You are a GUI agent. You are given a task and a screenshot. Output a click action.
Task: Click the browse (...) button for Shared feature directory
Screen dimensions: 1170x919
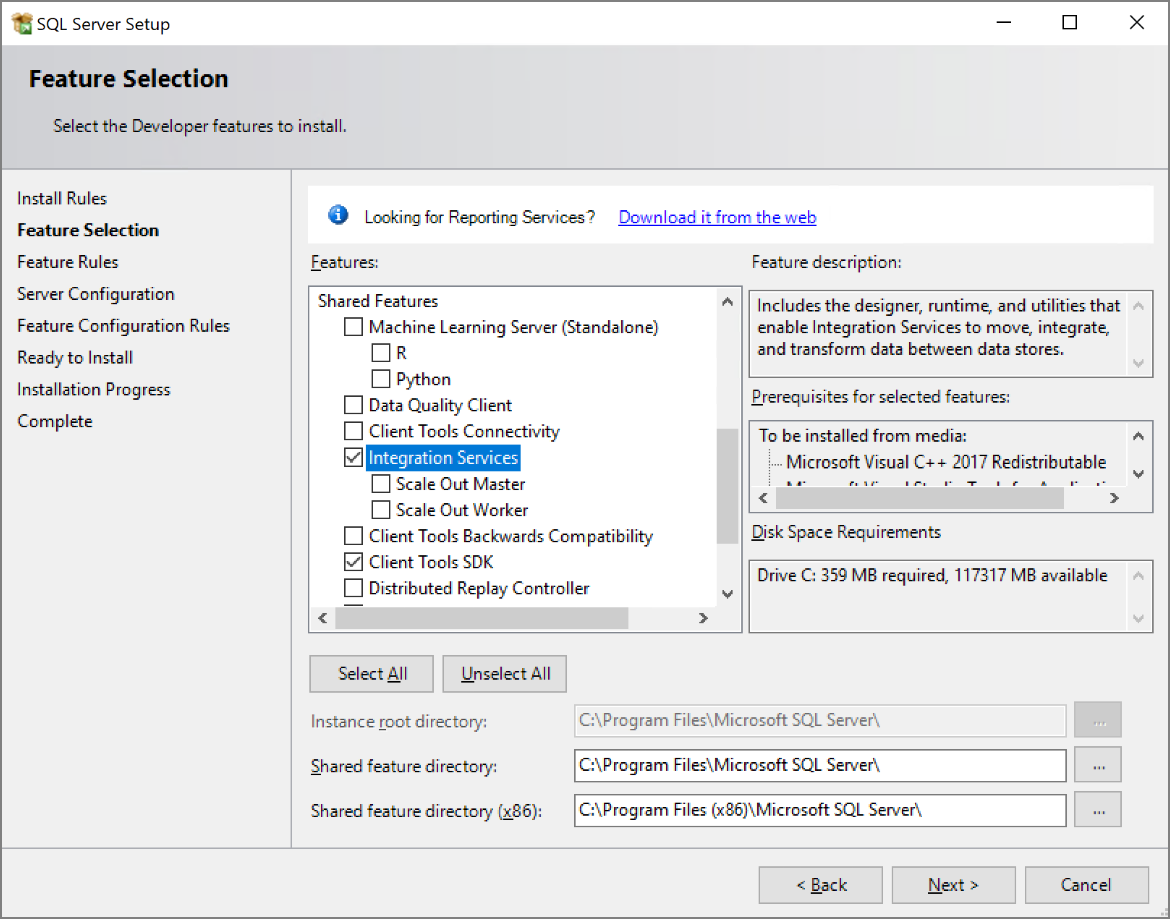(1097, 765)
